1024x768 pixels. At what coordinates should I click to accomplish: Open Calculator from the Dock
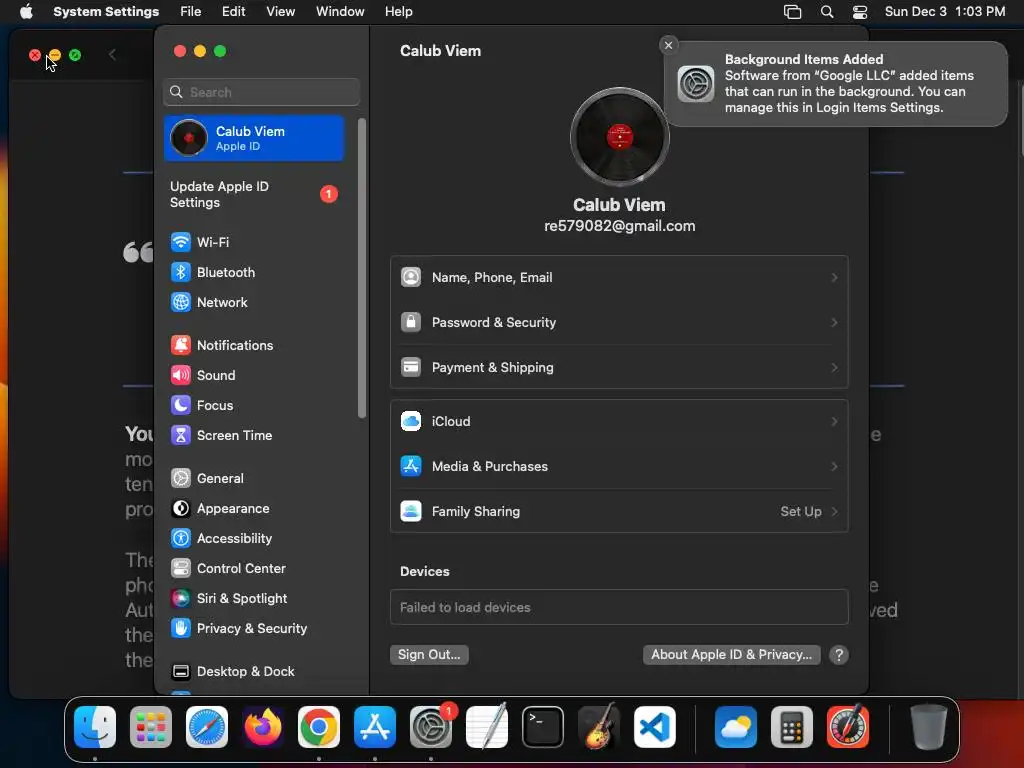792,727
